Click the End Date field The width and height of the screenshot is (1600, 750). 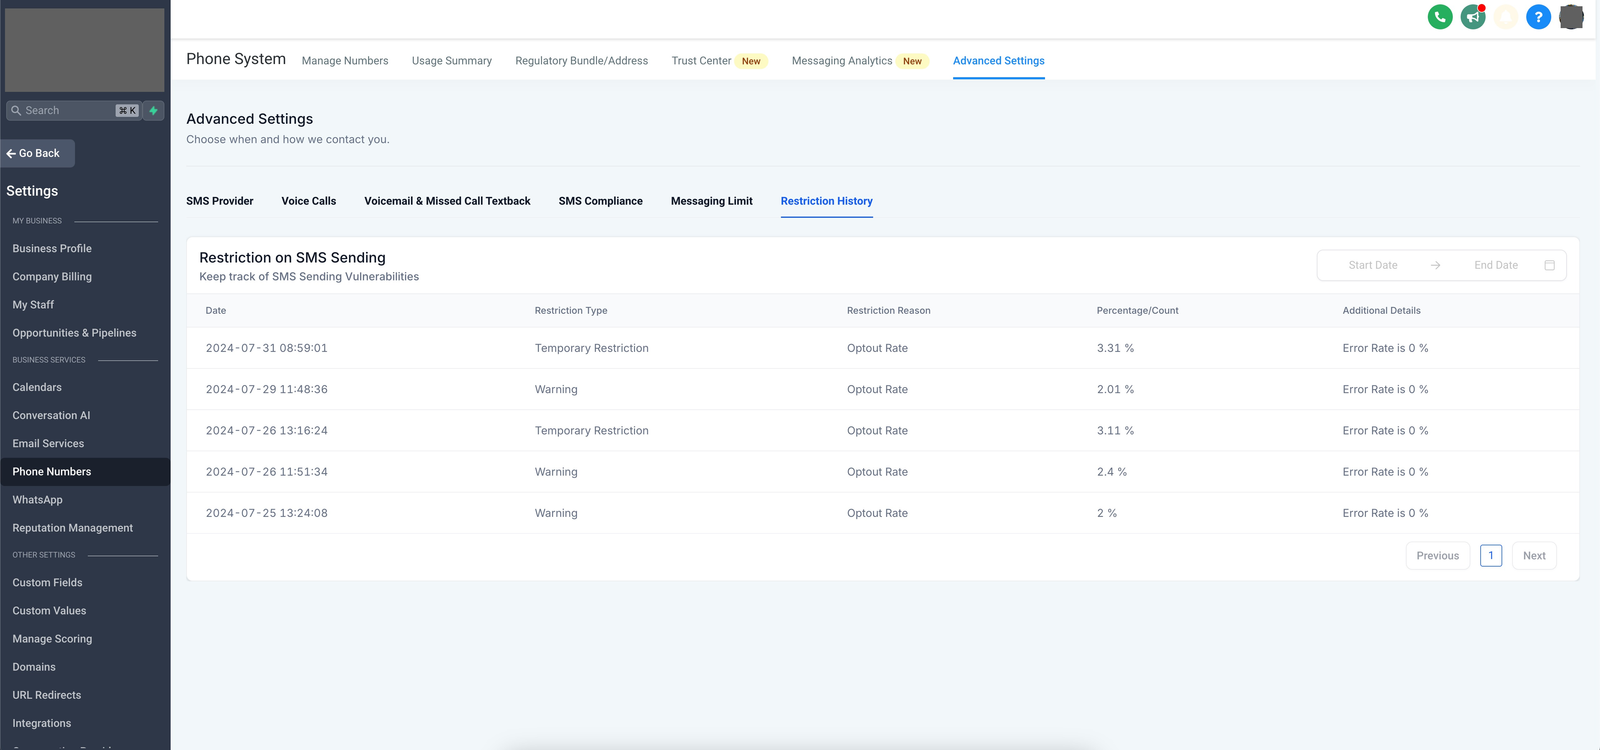pos(1495,265)
